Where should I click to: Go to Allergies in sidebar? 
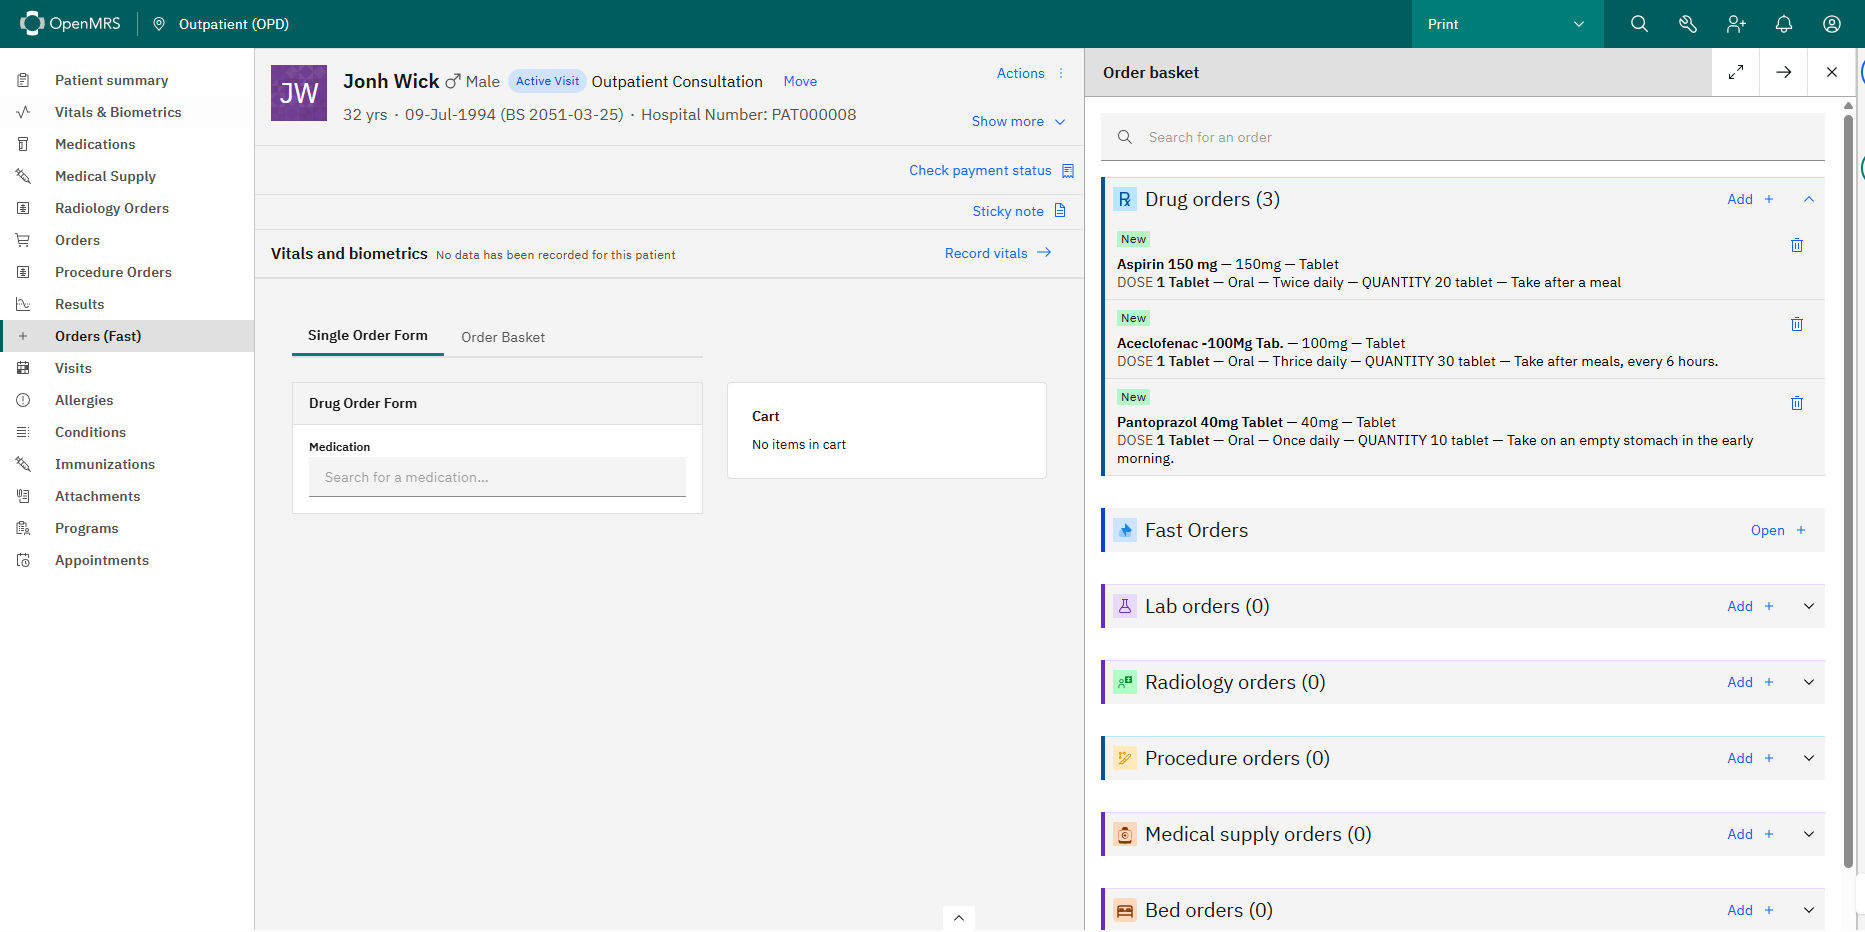127,400
